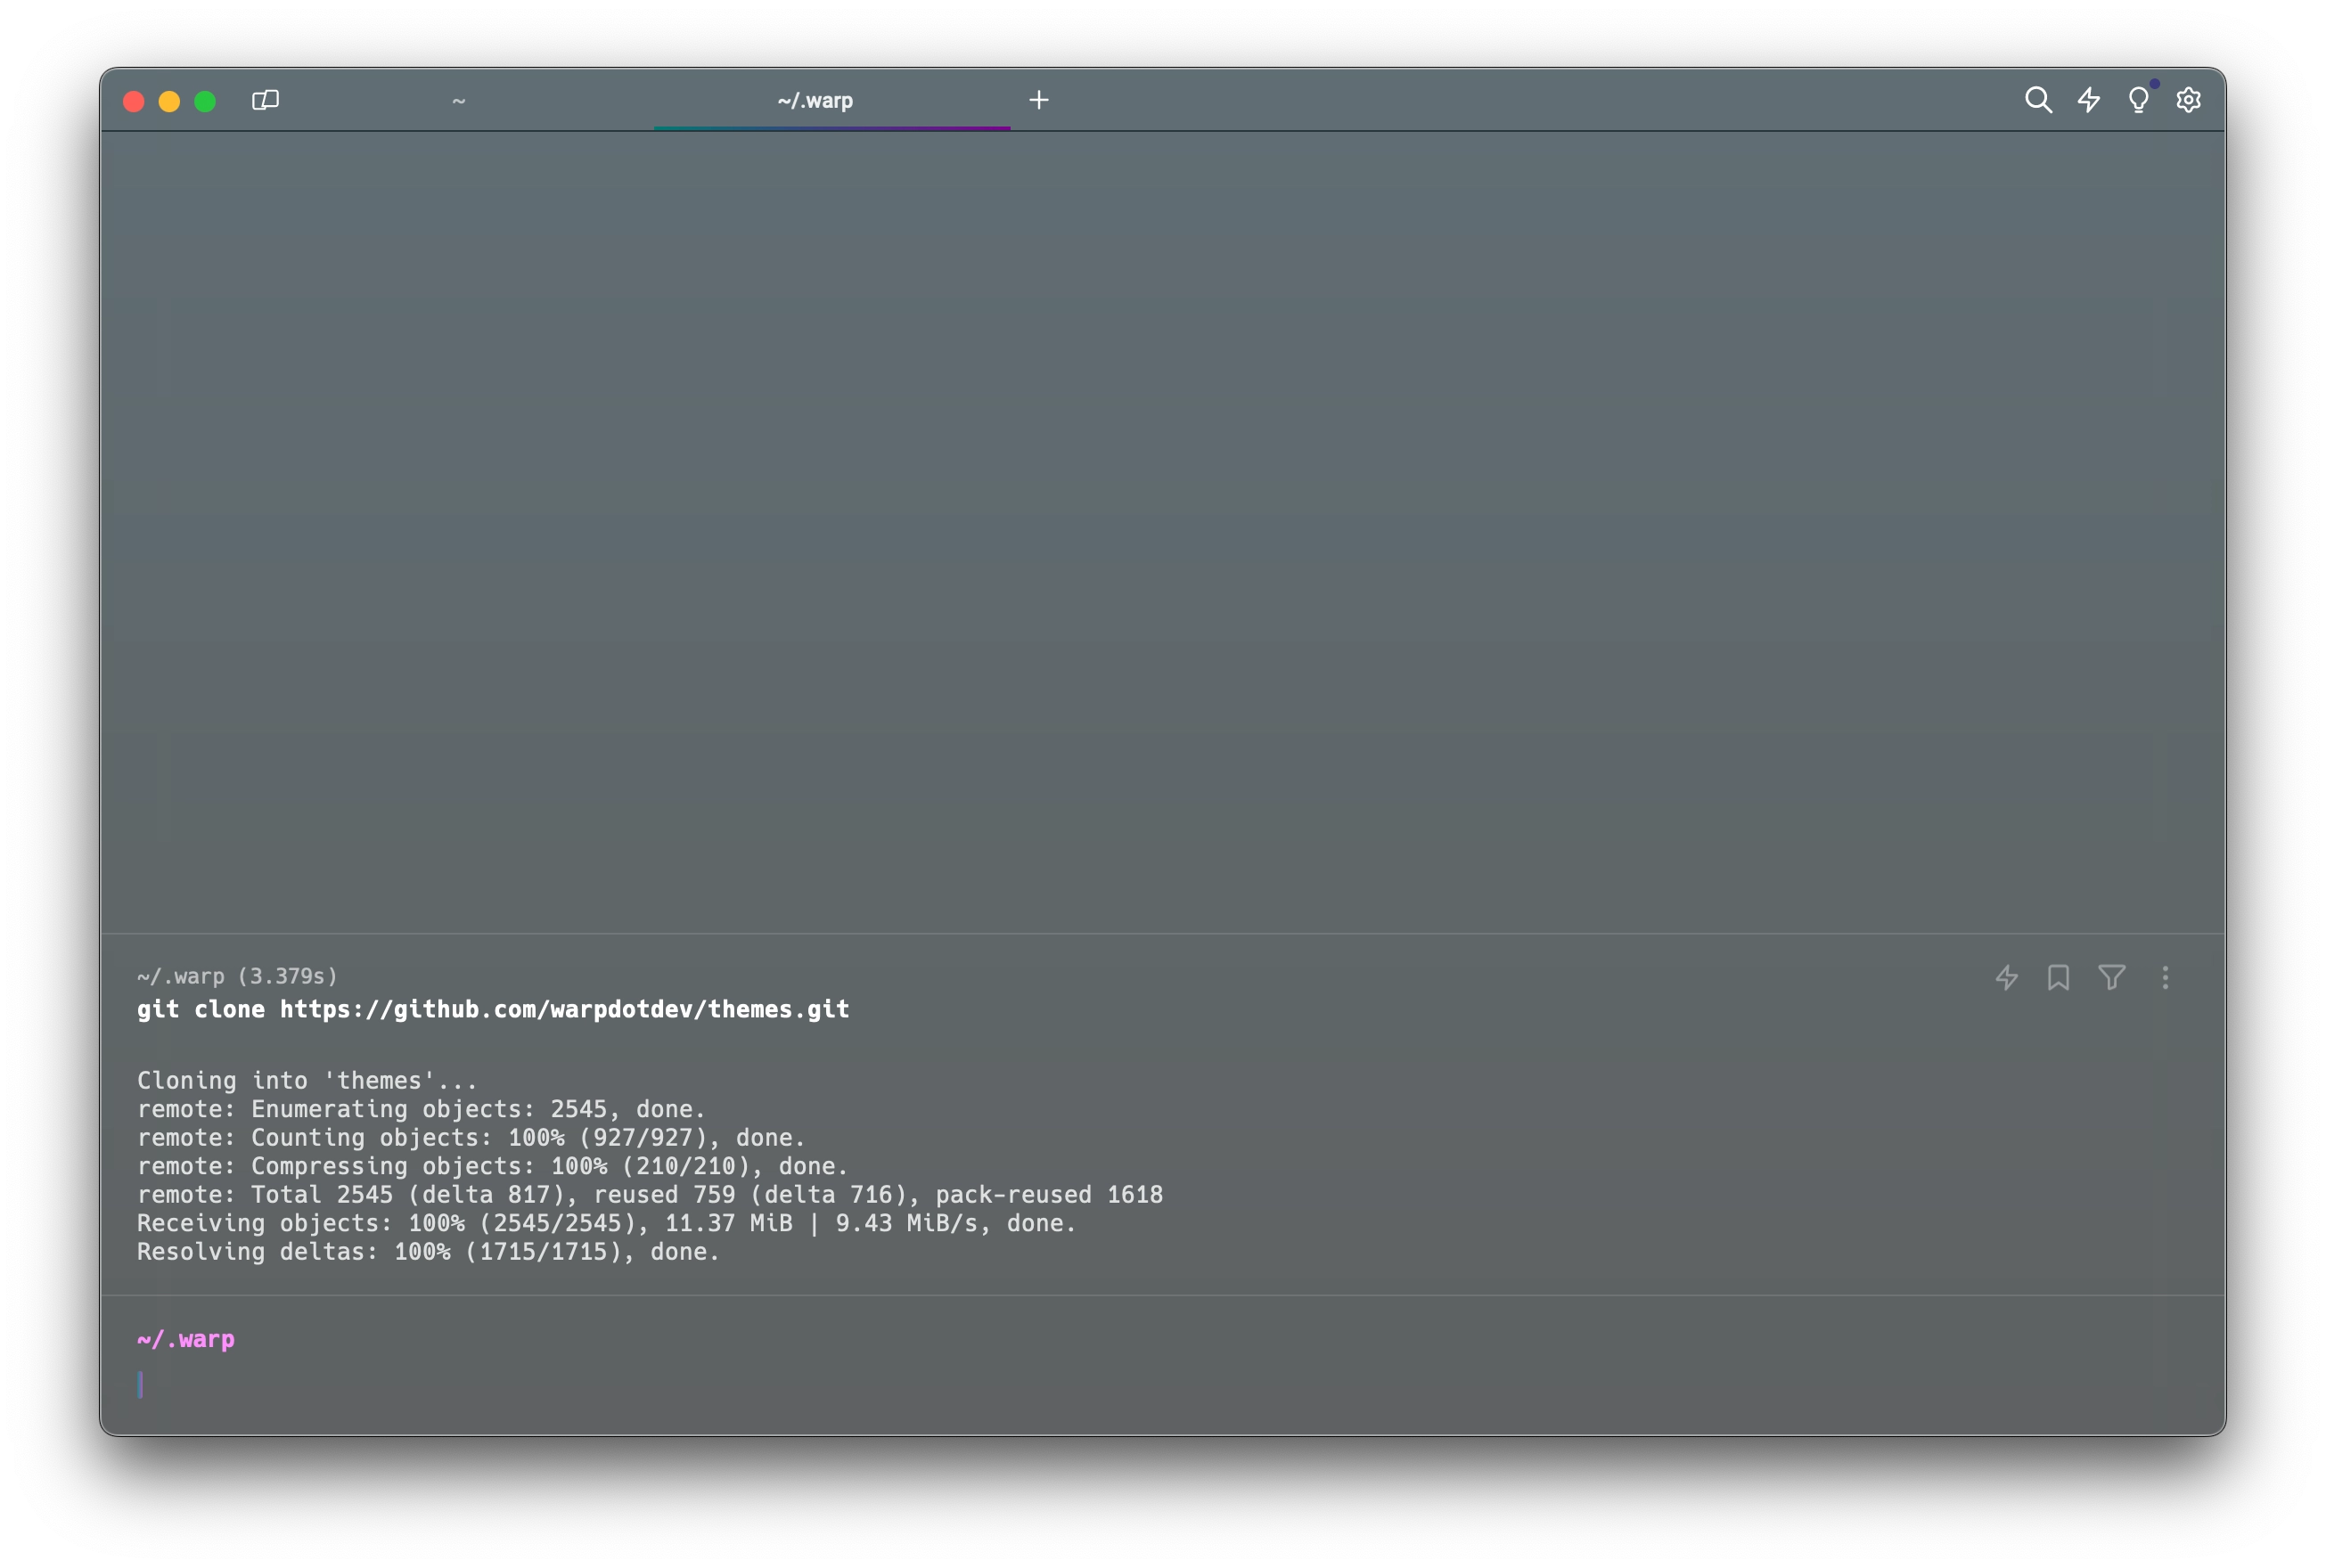Click the pink ~/.warp prompt label
The image size is (2326, 1568).
tap(186, 1339)
